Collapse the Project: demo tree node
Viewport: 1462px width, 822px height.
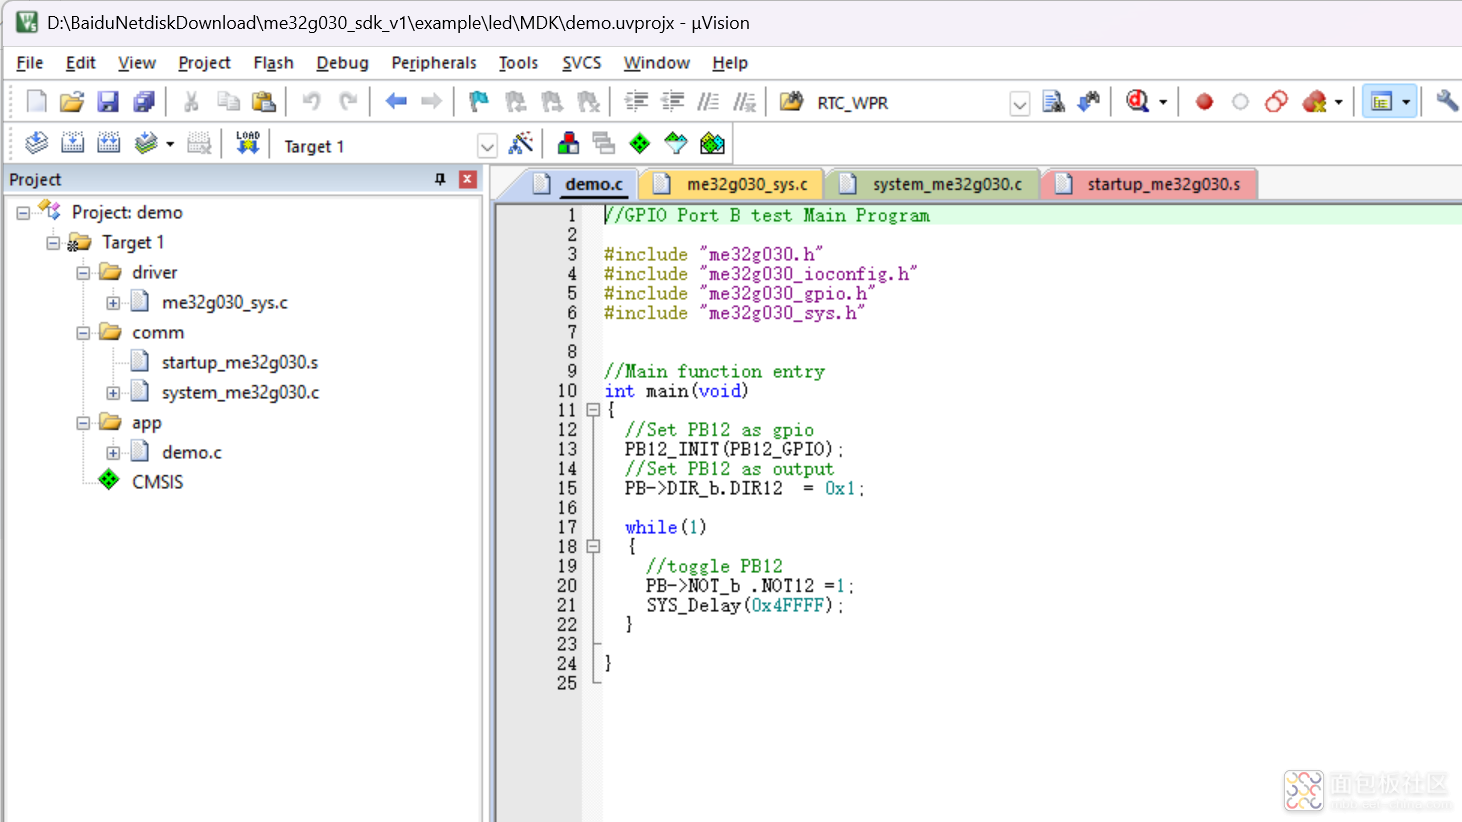tap(23, 212)
